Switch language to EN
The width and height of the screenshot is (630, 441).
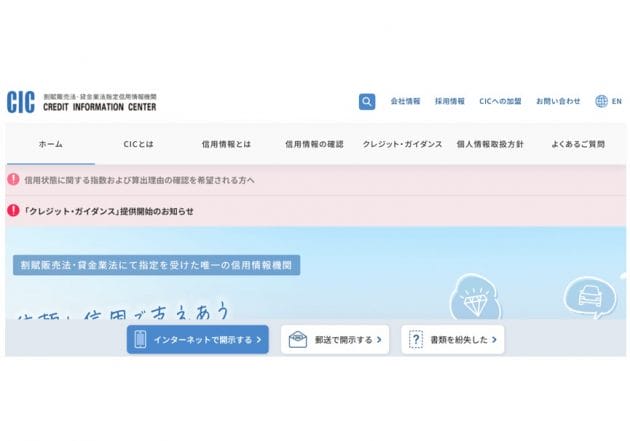616,101
